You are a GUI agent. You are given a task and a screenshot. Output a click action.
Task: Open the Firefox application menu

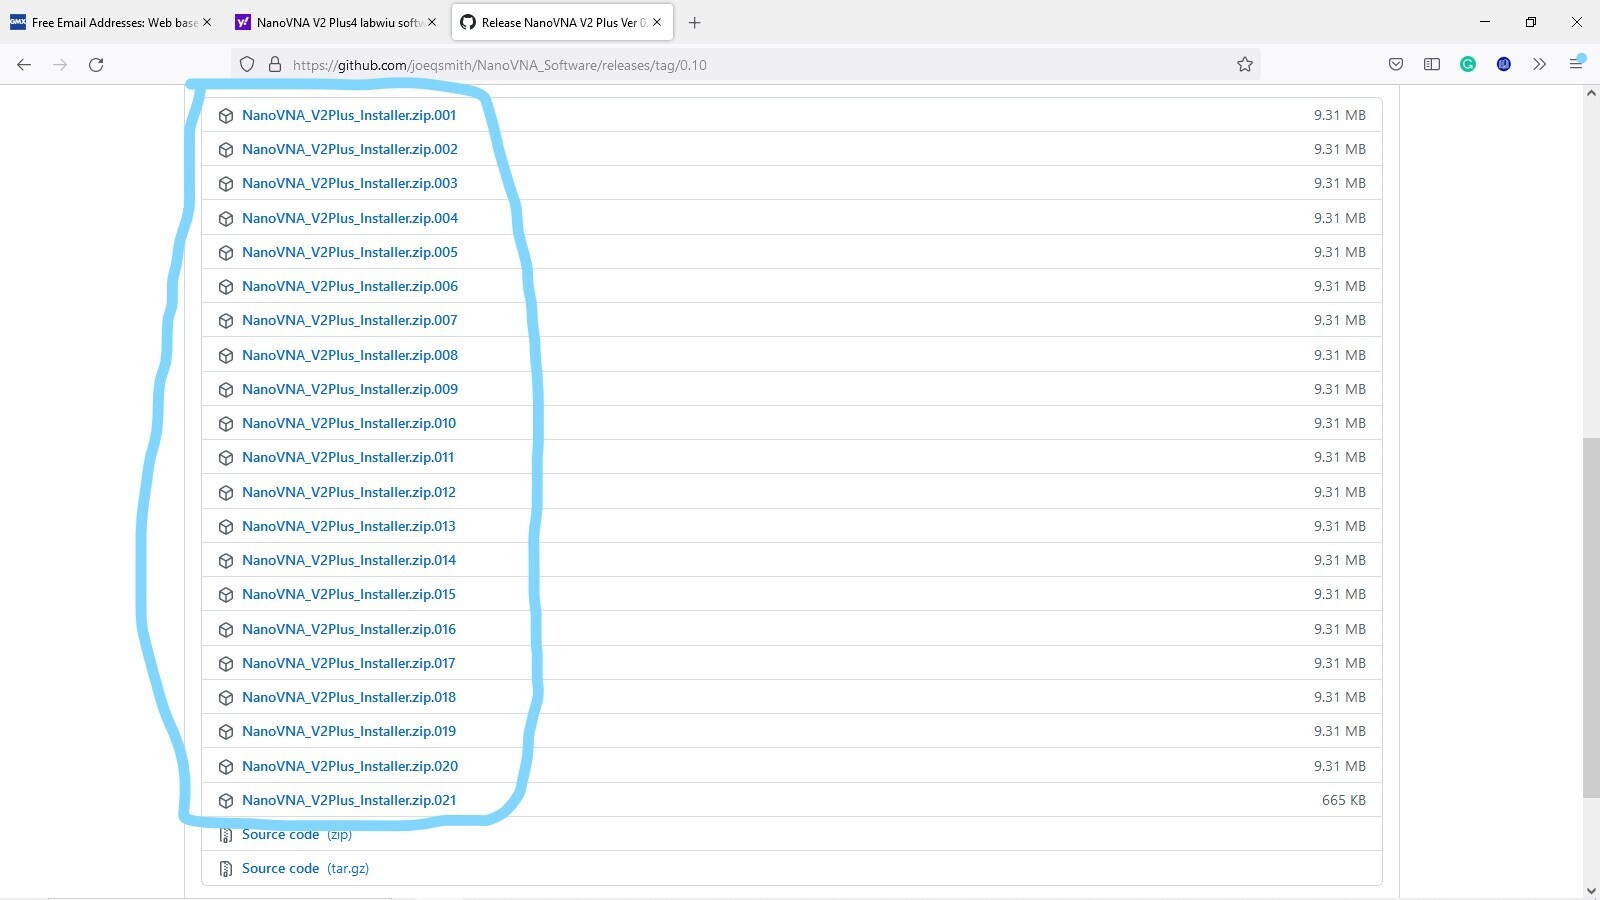1576,65
